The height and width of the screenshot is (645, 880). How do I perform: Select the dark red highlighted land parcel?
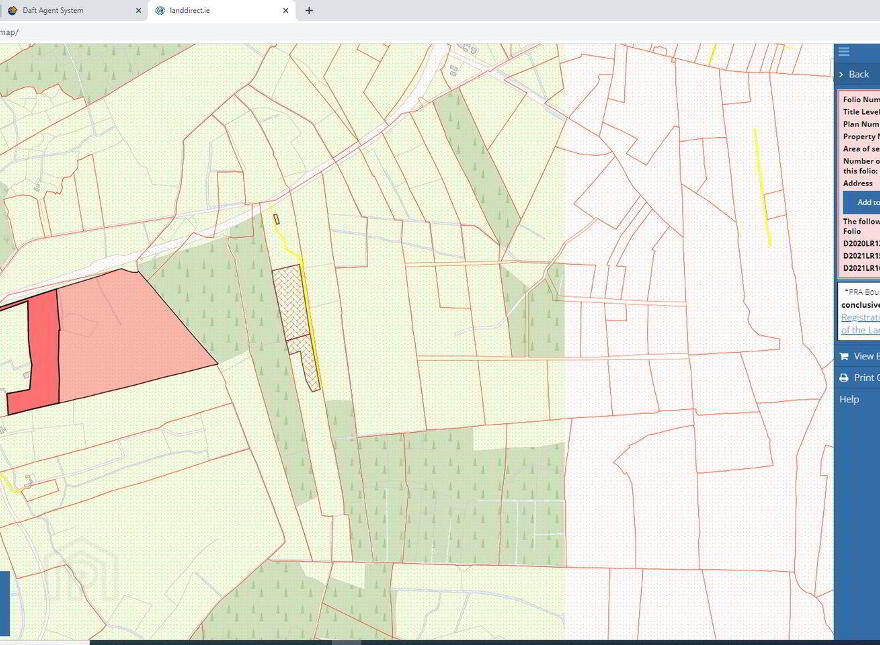pyautogui.click(x=45, y=348)
